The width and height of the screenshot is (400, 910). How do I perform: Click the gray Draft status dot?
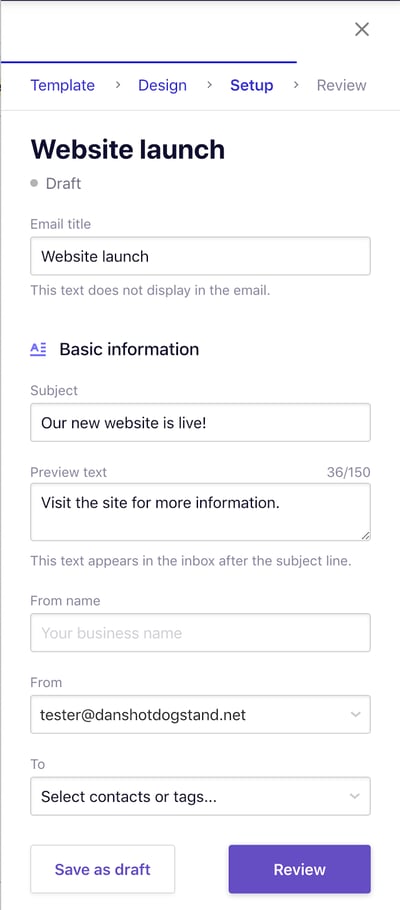coord(34,183)
